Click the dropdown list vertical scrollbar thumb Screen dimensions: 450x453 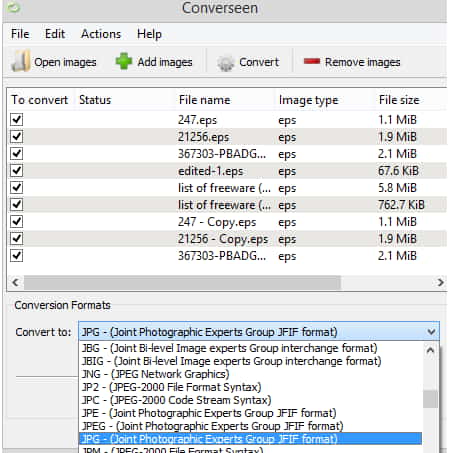pos(430,399)
